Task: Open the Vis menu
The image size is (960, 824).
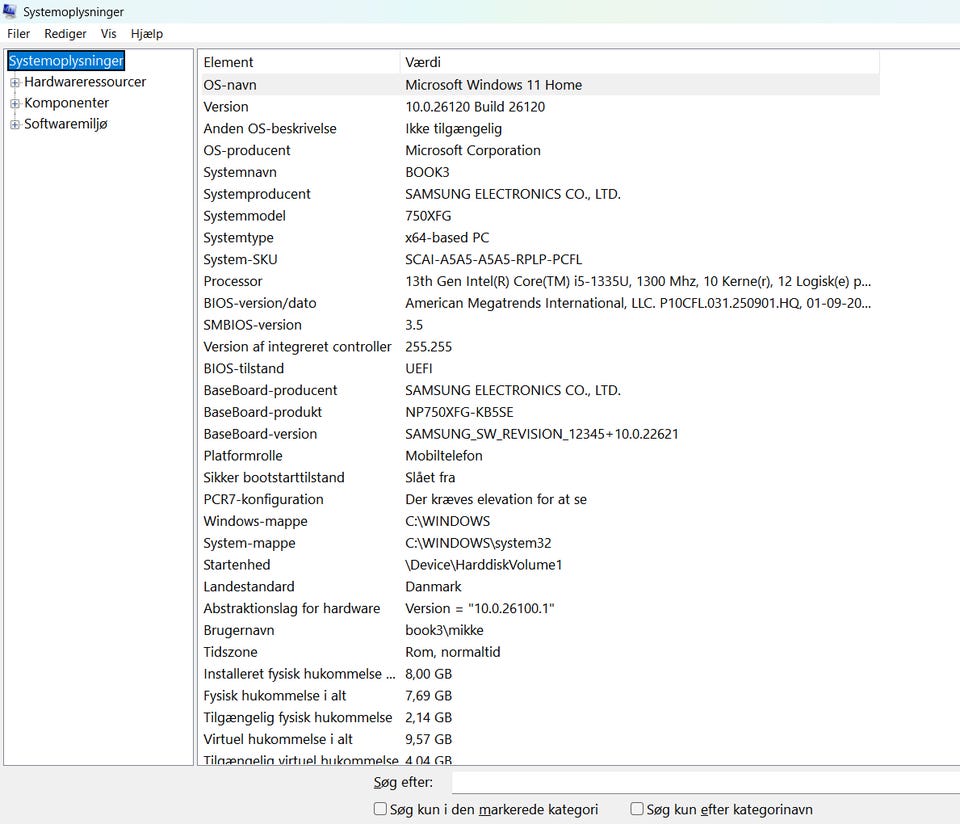Action: click(108, 34)
